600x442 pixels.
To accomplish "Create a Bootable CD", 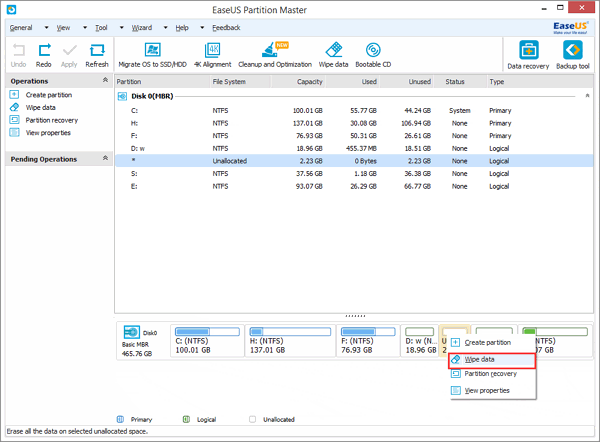I will [x=373, y=55].
